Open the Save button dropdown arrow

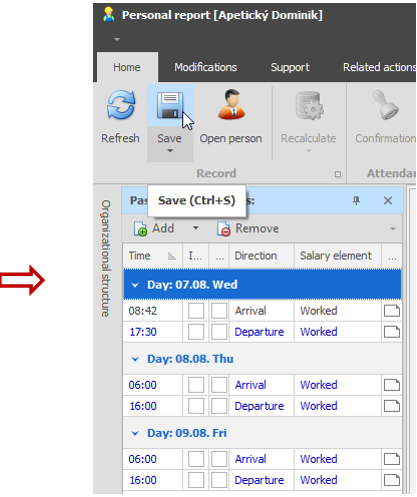coord(170,151)
